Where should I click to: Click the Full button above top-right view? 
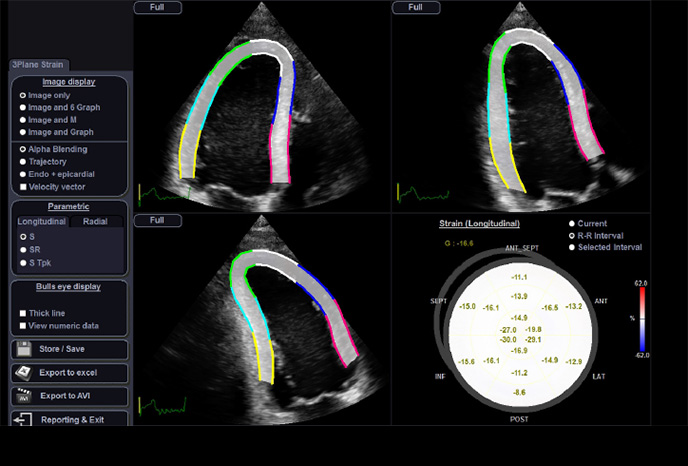[415, 7]
